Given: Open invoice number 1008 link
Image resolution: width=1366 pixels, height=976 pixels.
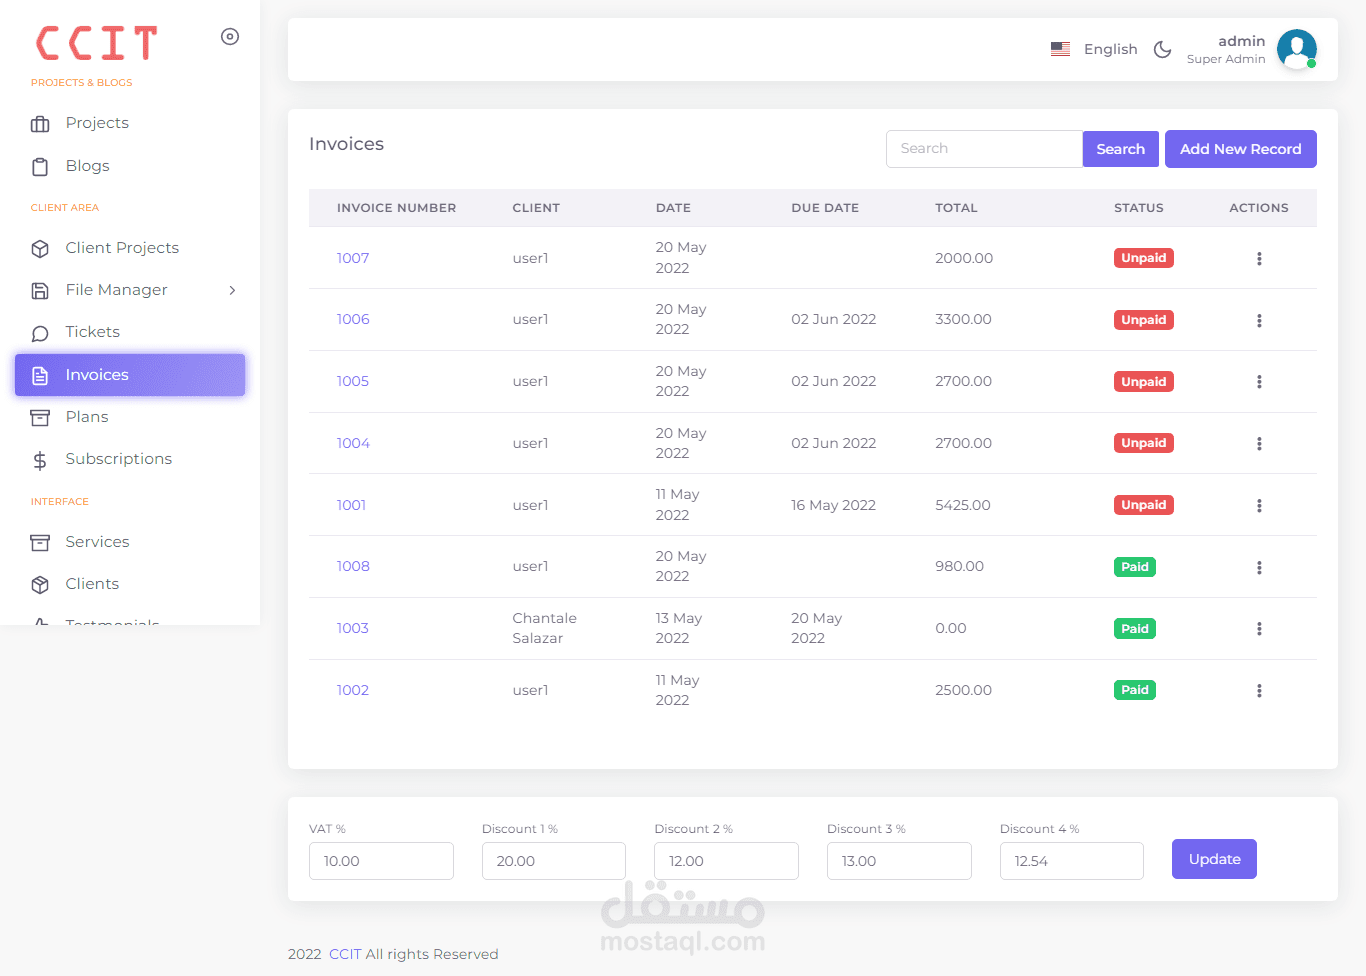Looking at the screenshot, I should click(353, 566).
